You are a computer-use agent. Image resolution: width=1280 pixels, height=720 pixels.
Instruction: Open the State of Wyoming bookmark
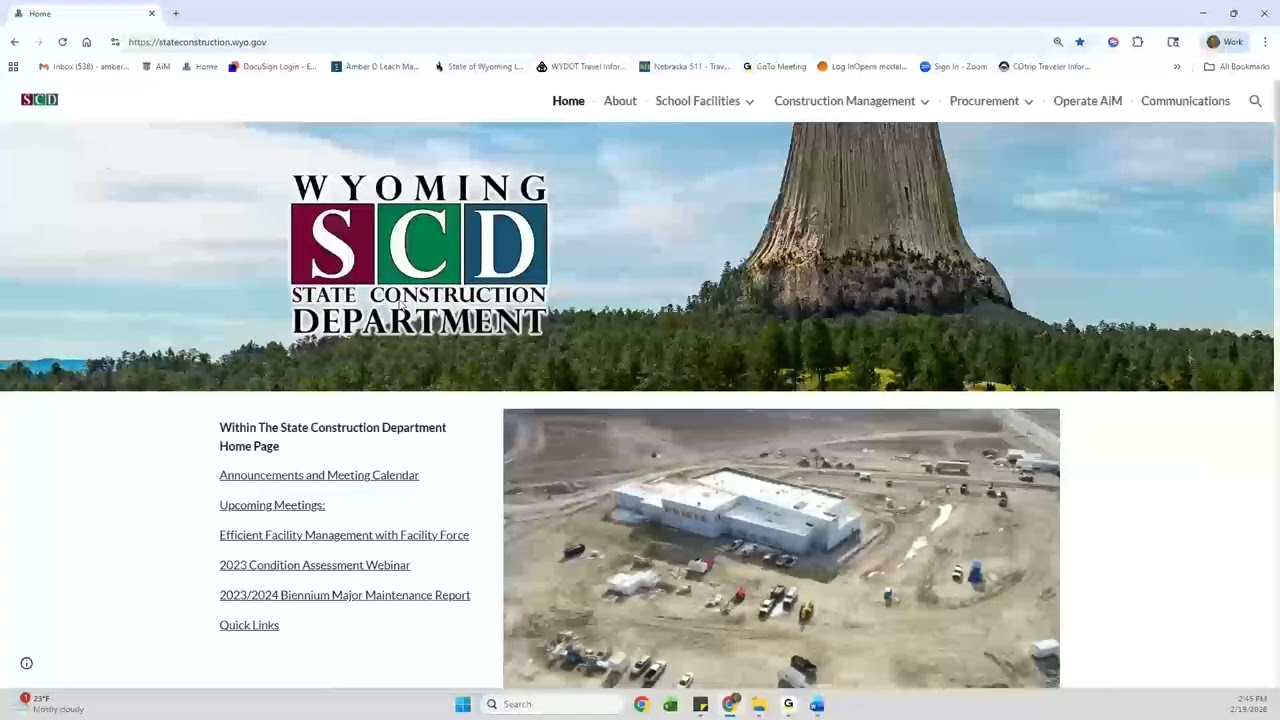coord(478,67)
